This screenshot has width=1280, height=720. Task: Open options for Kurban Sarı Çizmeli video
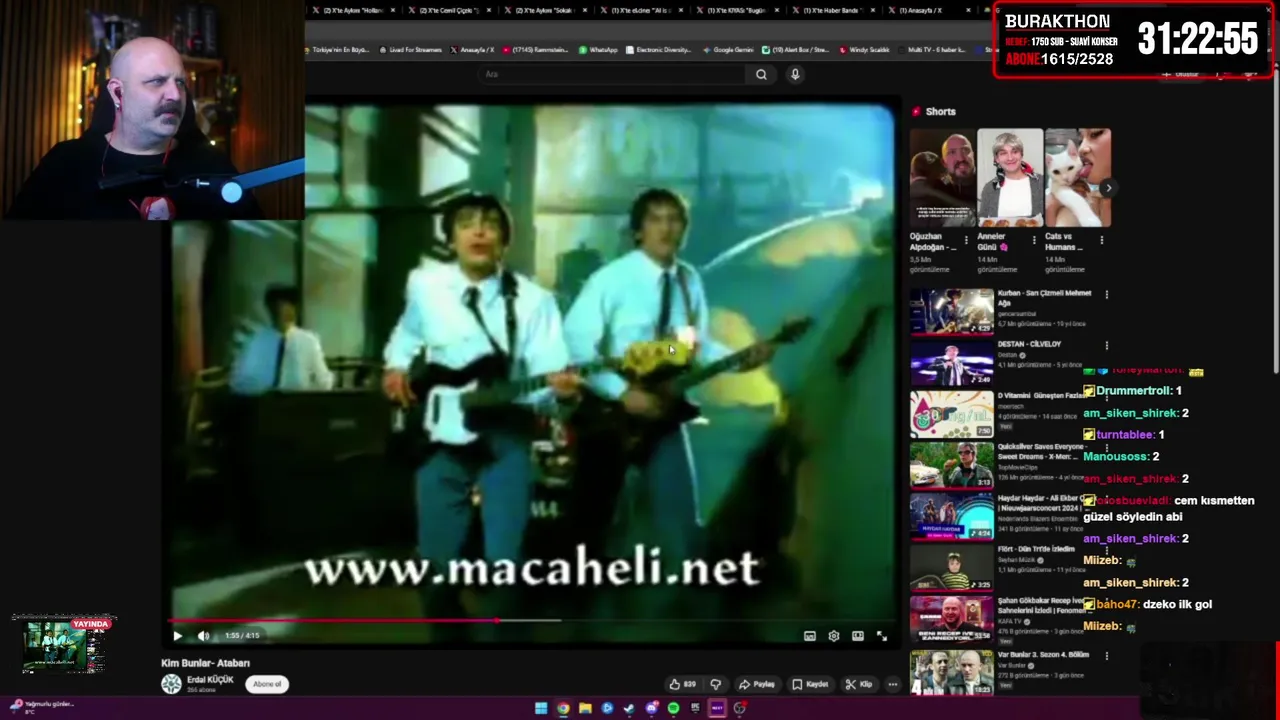pyautogui.click(x=1106, y=294)
